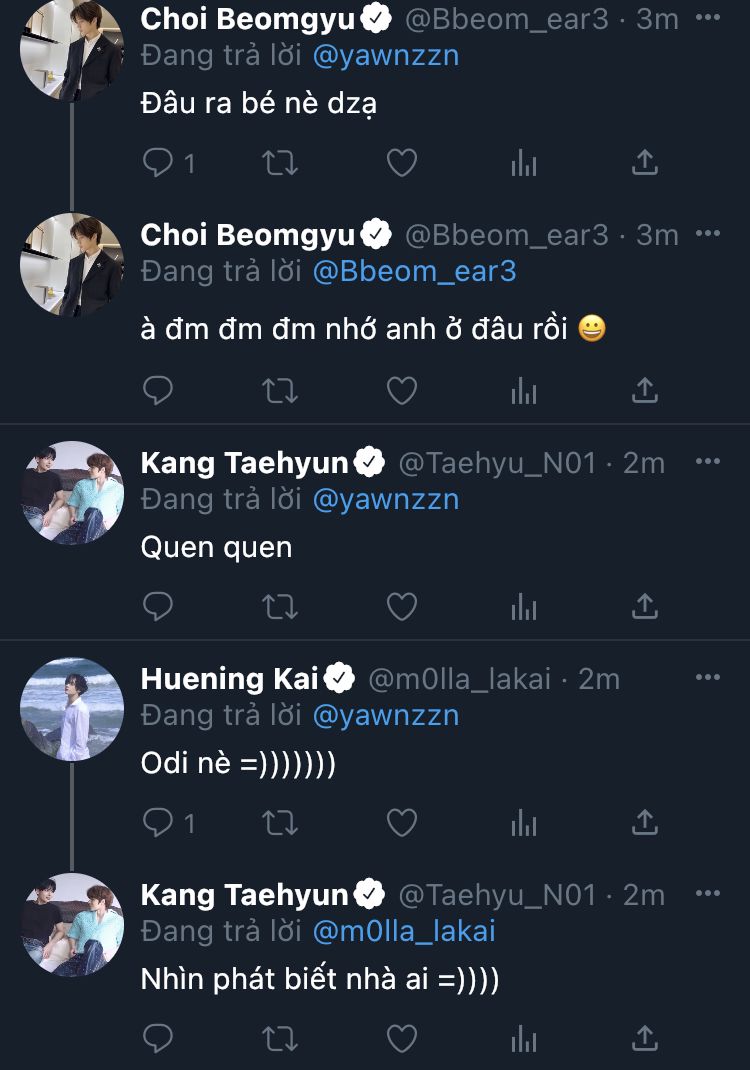The width and height of the screenshot is (750, 1070).
Task: Open Huening Kai's profile name
Action: (229, 679)
